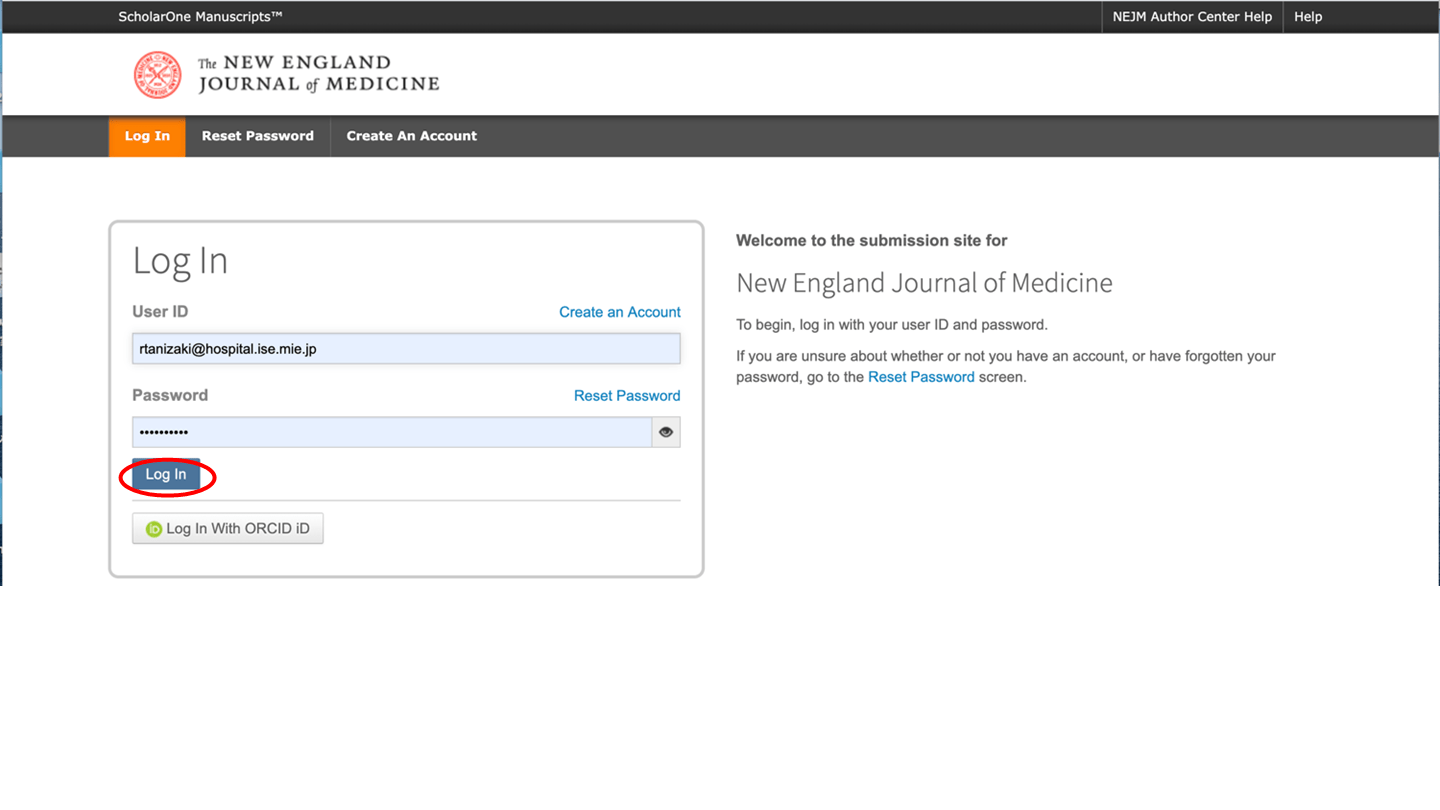This screenshot has width=1440, height=810.
Task: Sign in with the ORCID iD button
Action: 228,529
